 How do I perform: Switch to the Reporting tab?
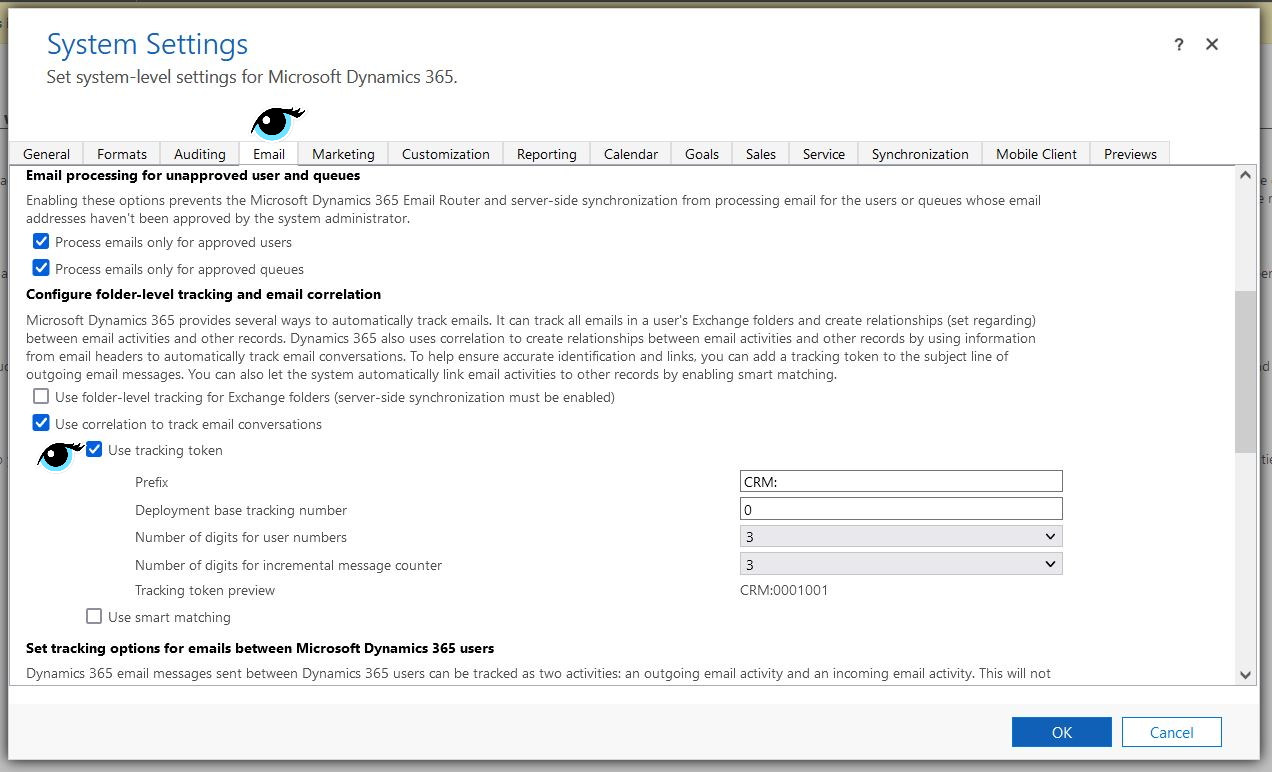click(547, 154)
